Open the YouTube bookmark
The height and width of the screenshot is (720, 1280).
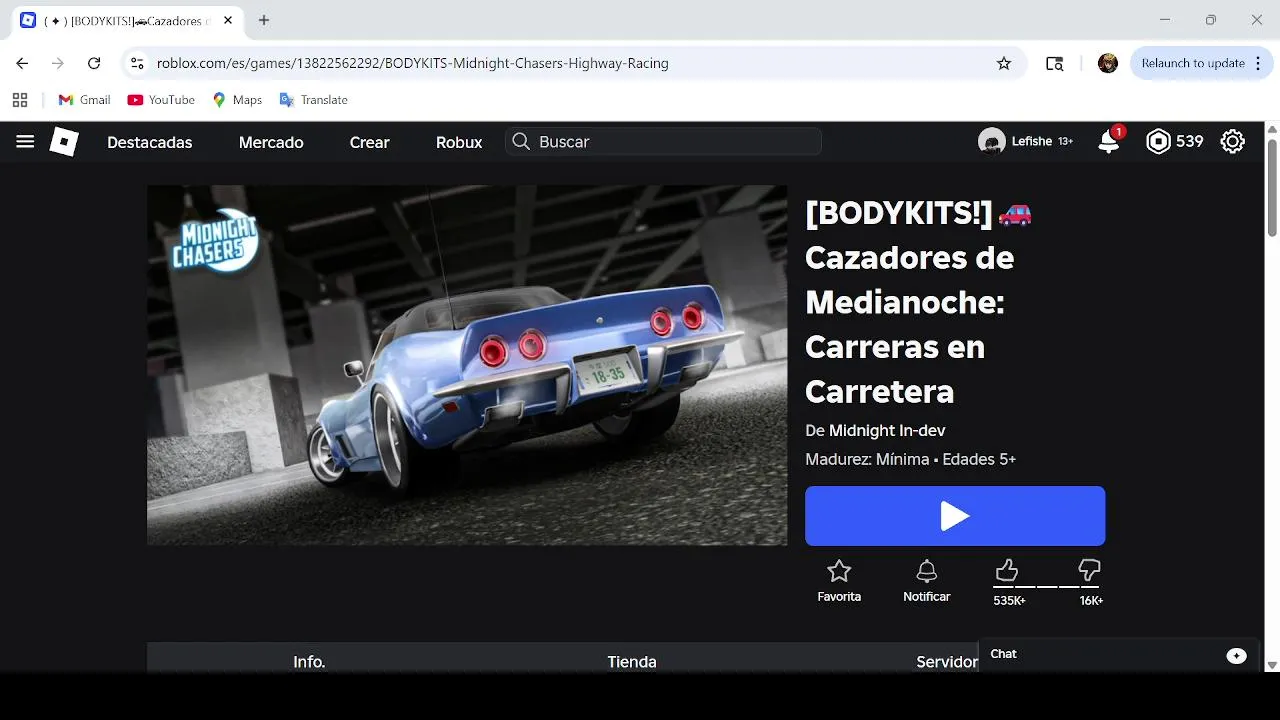click(x=161, y=100)
